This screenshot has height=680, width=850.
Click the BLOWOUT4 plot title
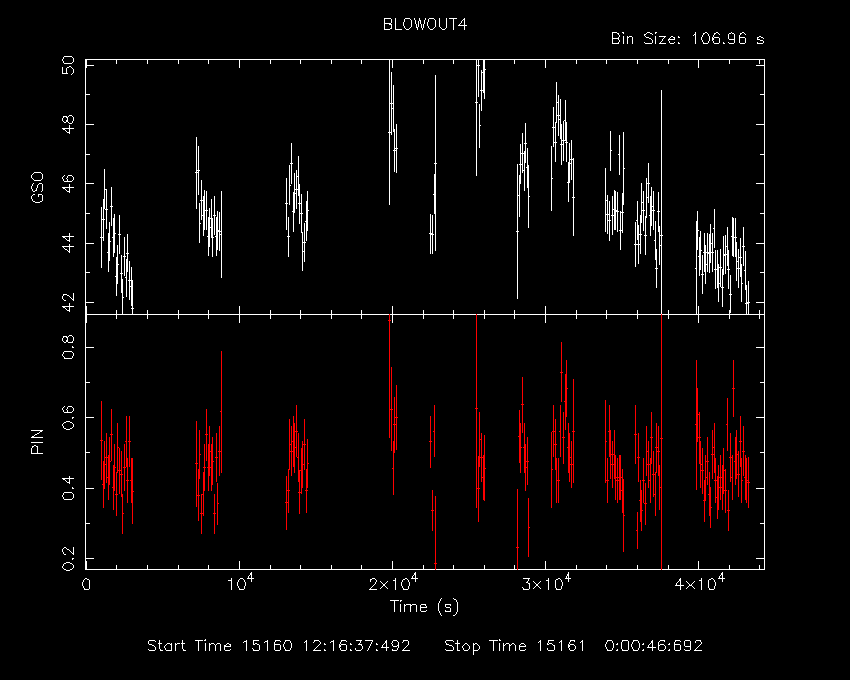click(x=424, y=24)
